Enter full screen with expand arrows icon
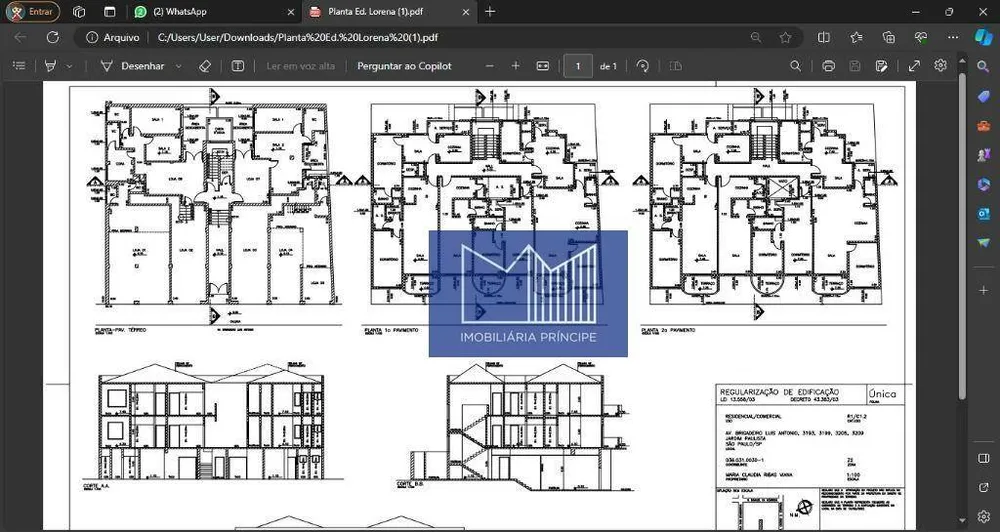1000x532 pixels. pos(914,66)
